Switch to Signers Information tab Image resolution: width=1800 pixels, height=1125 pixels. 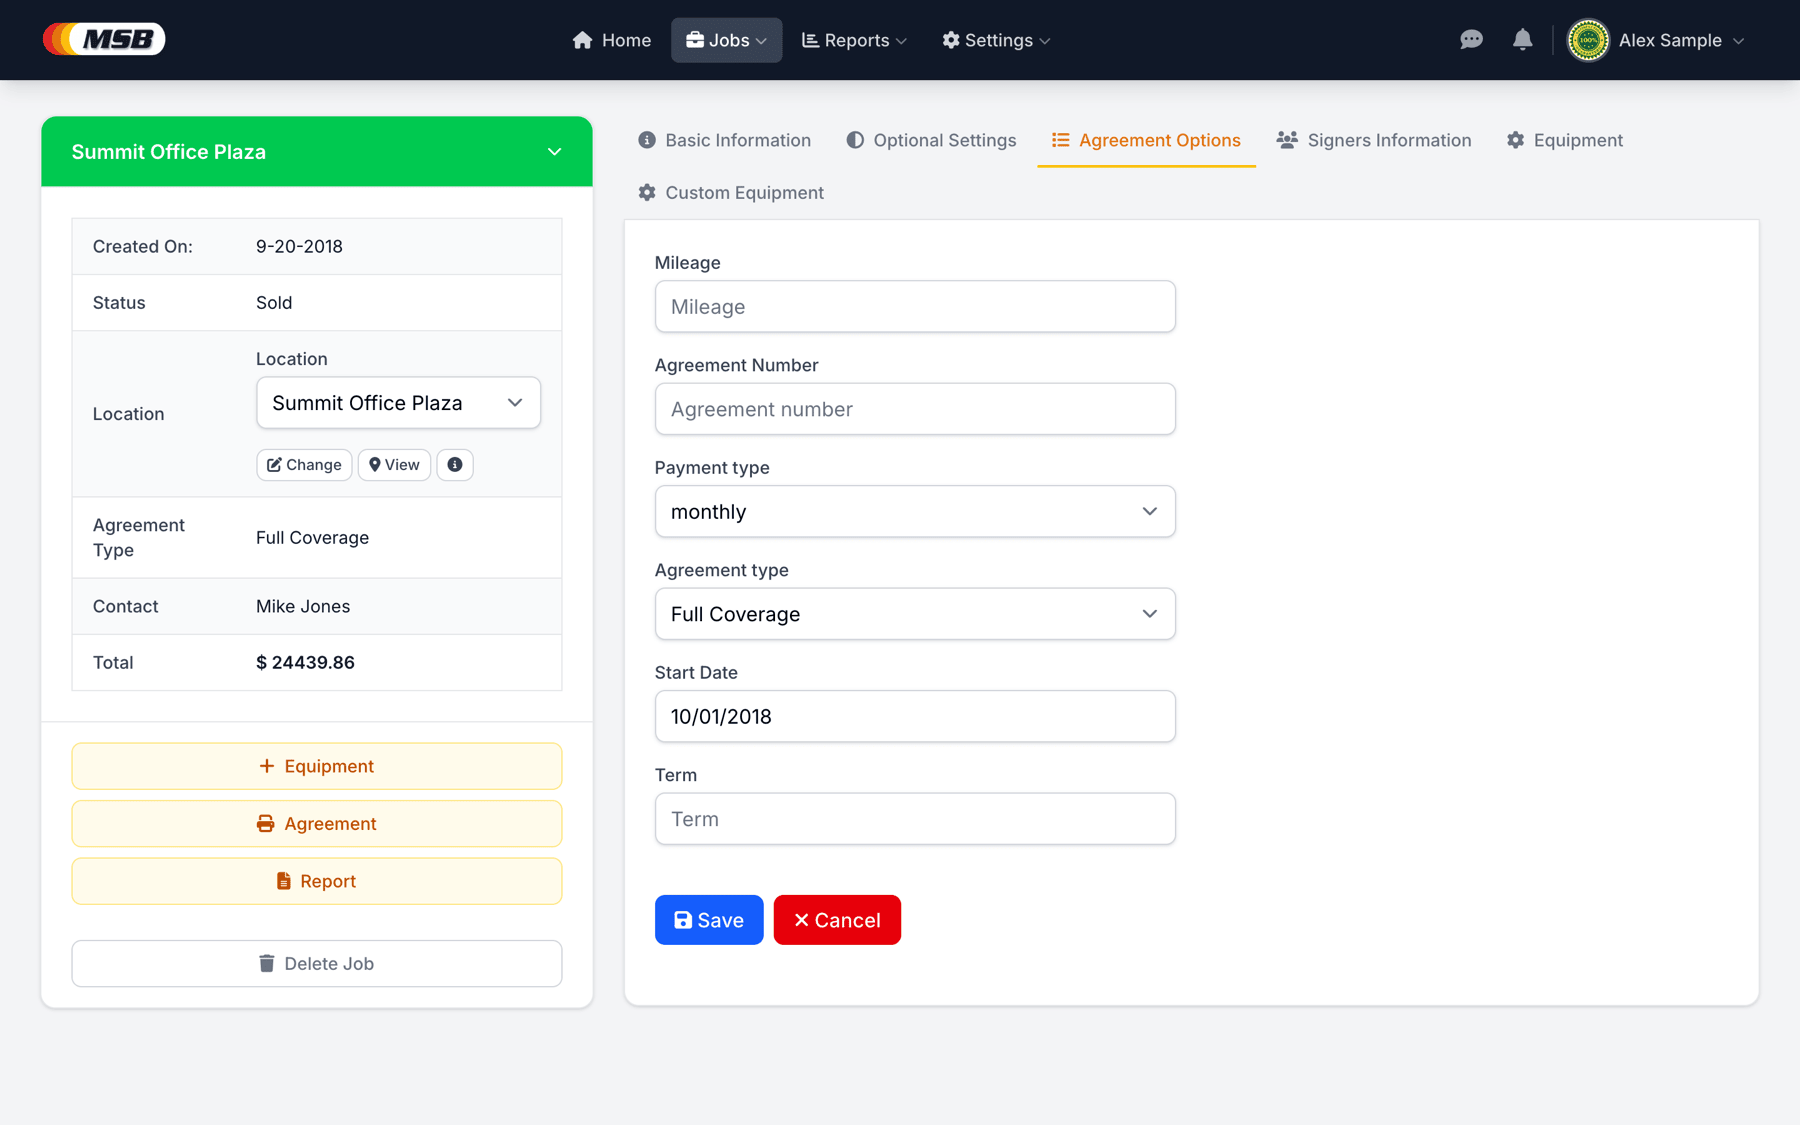pyautogui.click(x=1374, y=140)
